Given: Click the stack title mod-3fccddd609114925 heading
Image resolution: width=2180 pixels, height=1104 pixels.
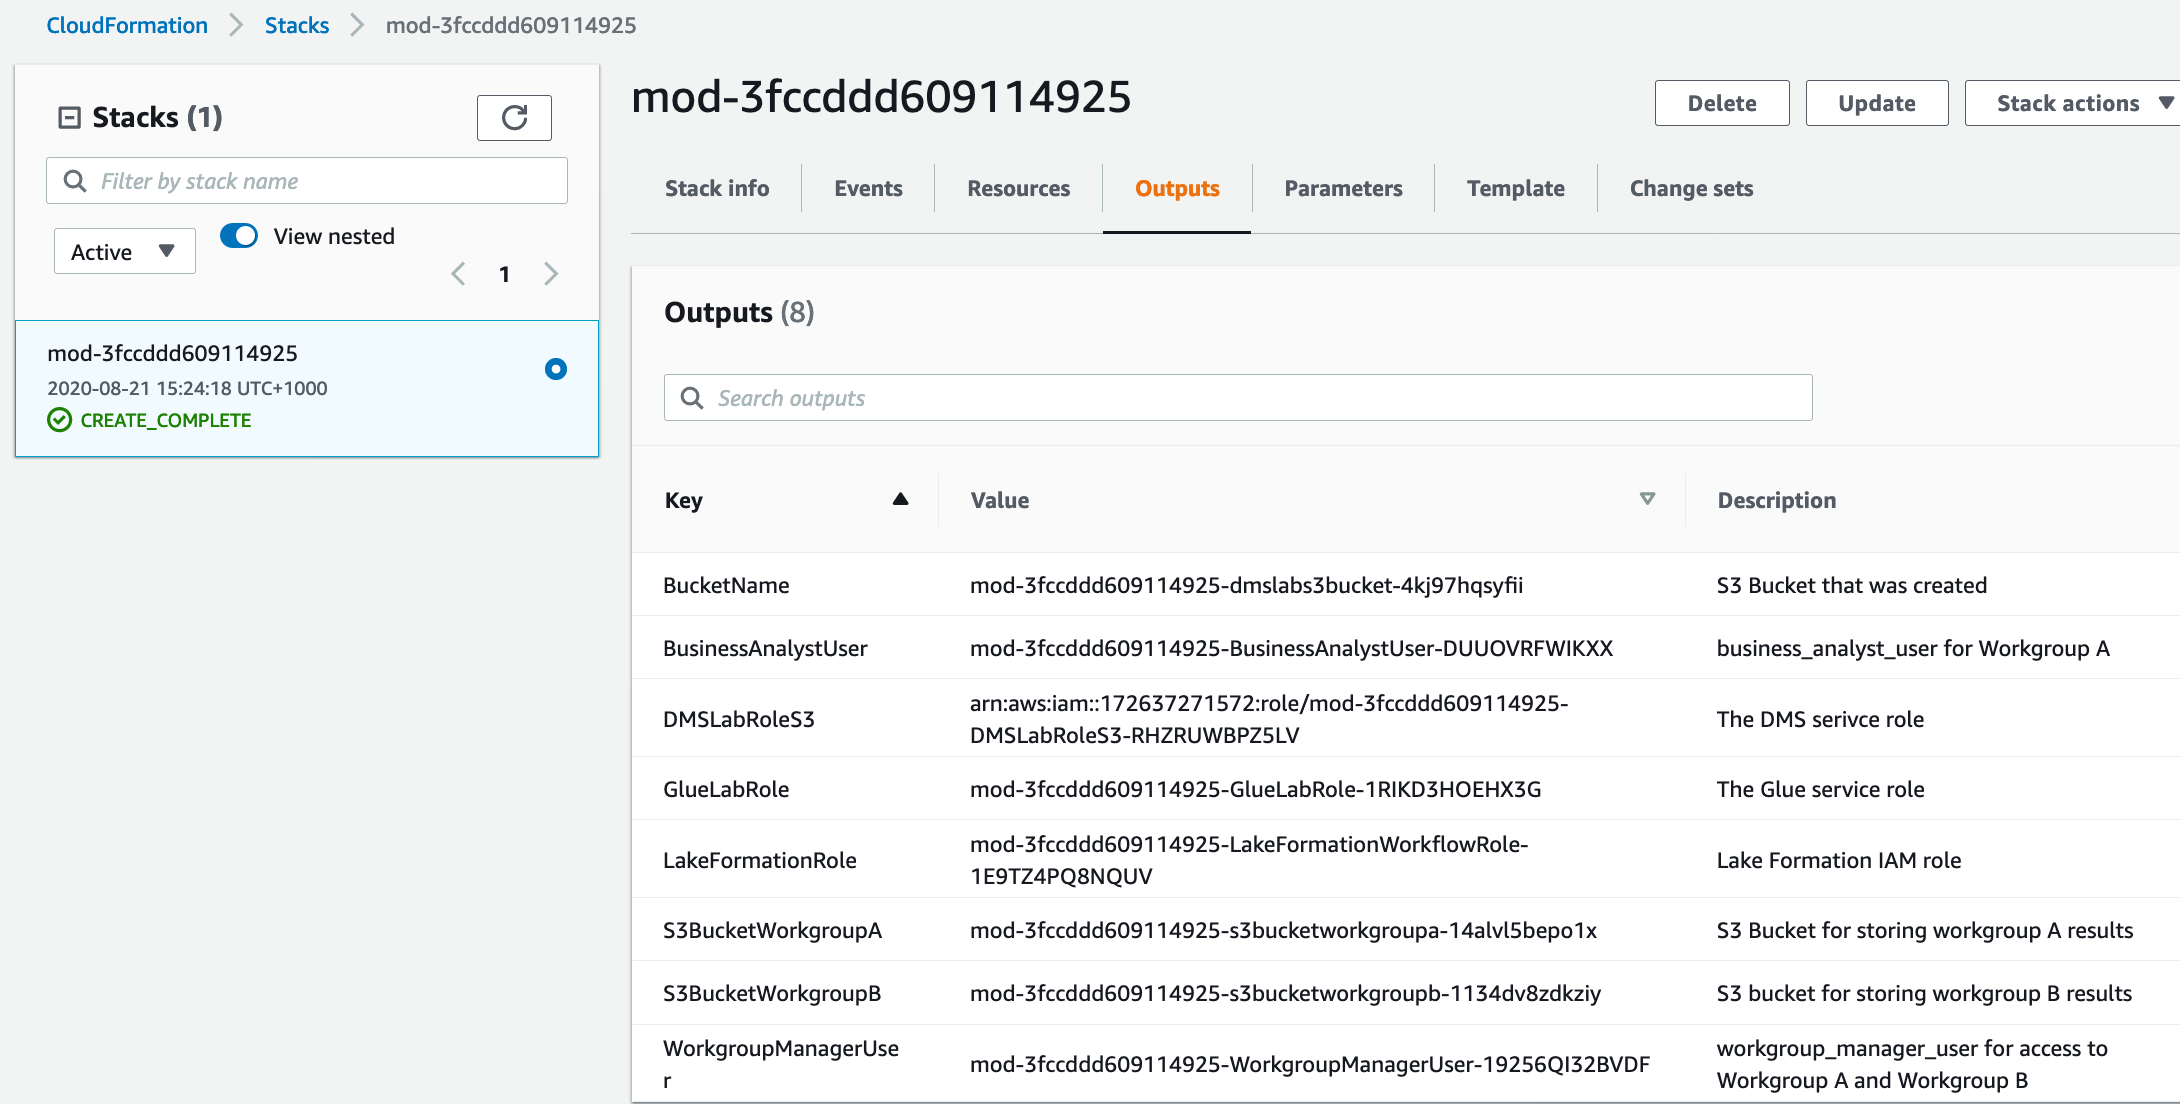Looking at the screenshot, I should click(x=881, y=97).
